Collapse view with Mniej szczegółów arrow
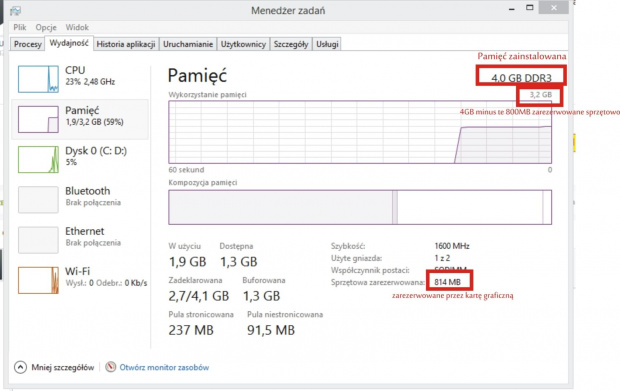Screen dimensions: 620x391 21,368
